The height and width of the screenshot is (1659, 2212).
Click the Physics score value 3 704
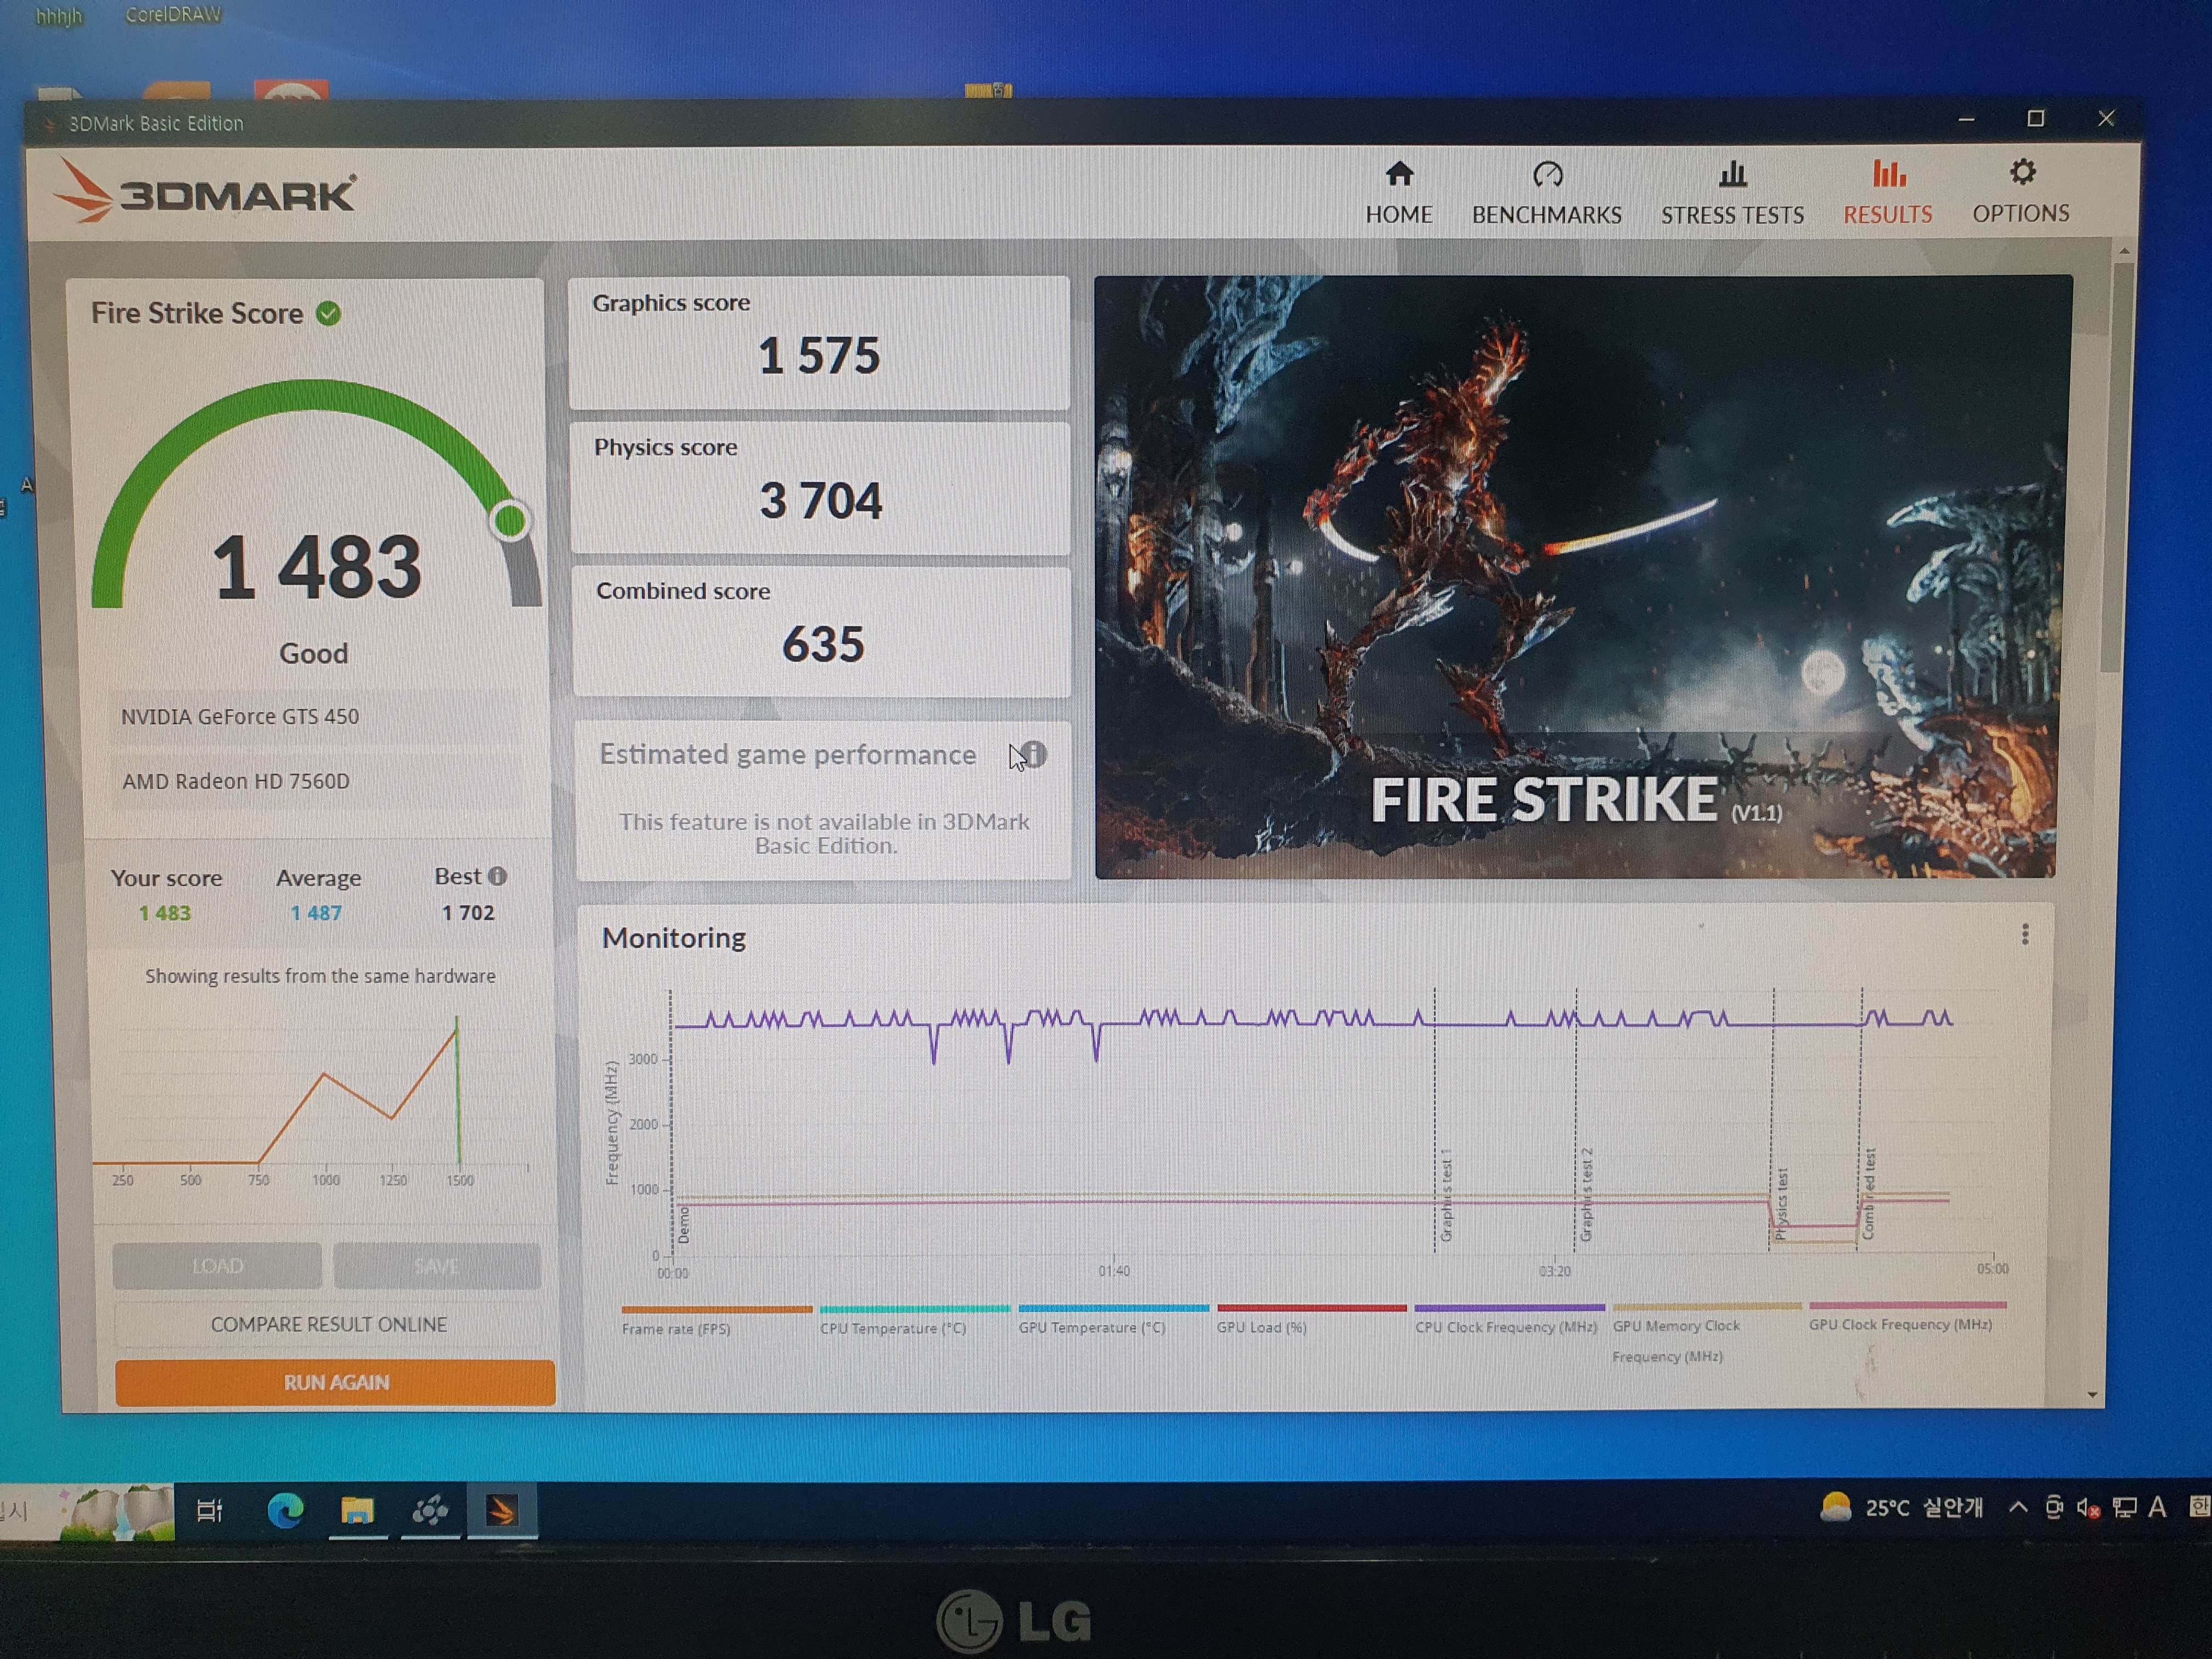pos(821,500)
